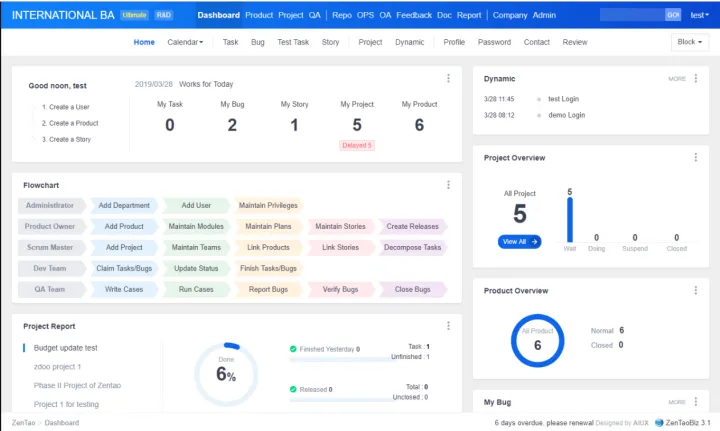Open the Project Overview panel options icon

click(x=695, y=157)
